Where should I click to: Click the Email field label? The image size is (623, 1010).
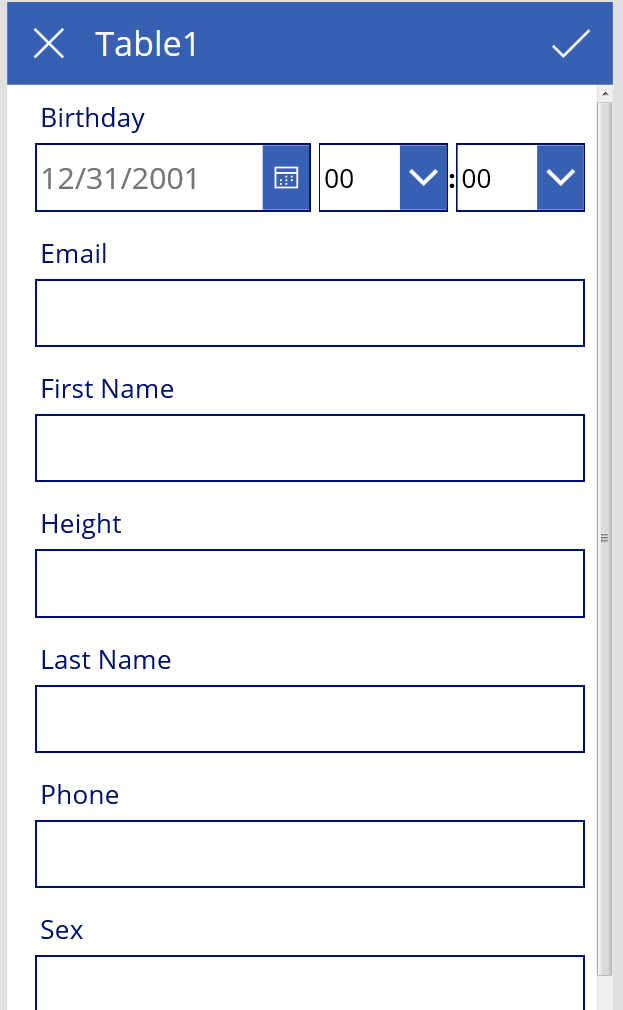tap(74, 254)
